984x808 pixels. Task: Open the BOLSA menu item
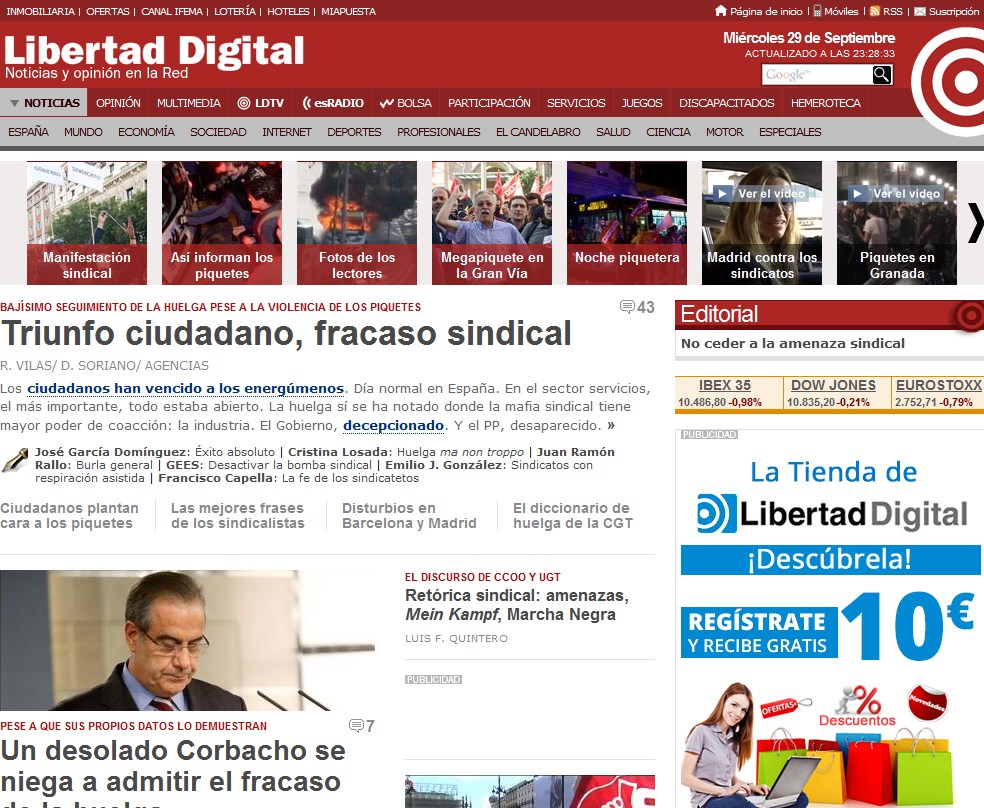coord(405,103)
